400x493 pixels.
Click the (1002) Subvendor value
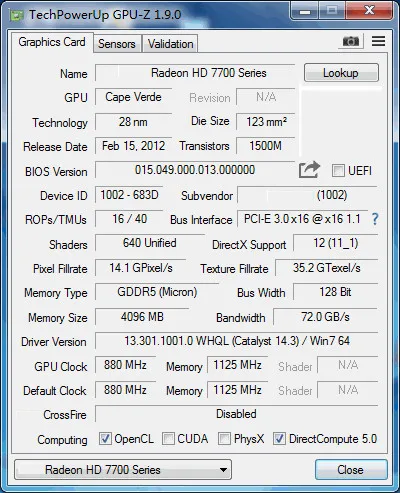[307, 195]
